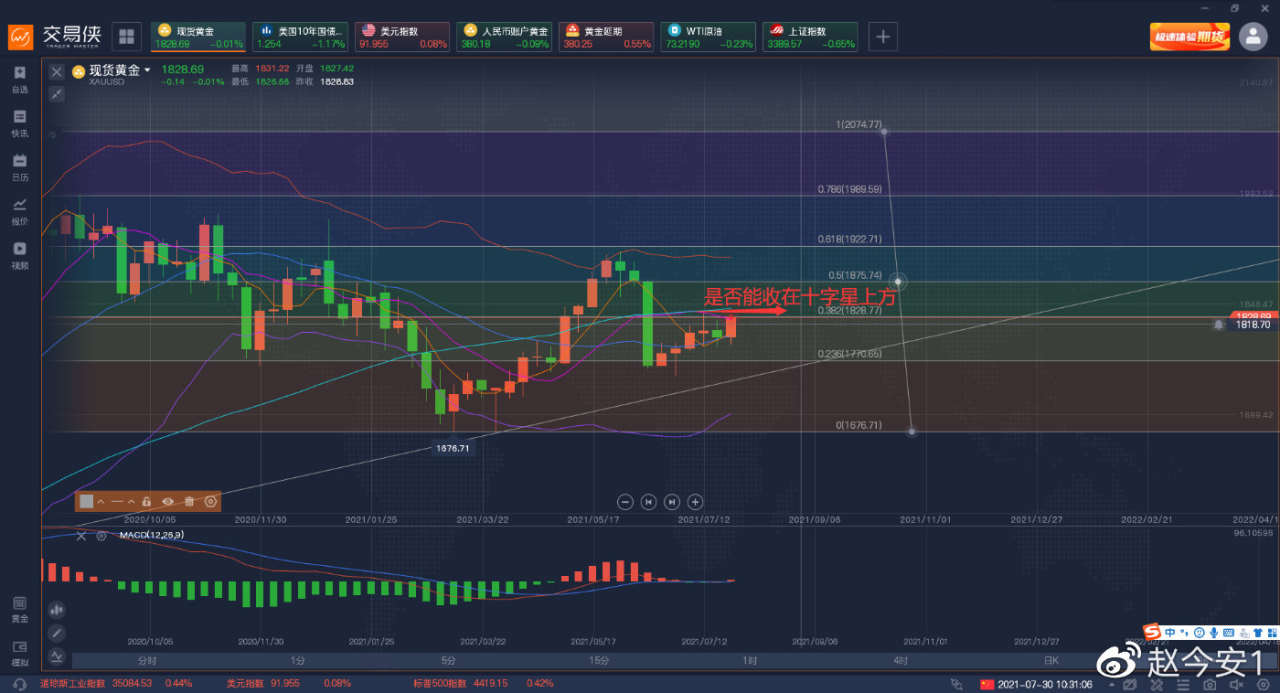Open the 视频 video sidebar icon
This screenshot has height=693, width=1280.
[20, 254]
